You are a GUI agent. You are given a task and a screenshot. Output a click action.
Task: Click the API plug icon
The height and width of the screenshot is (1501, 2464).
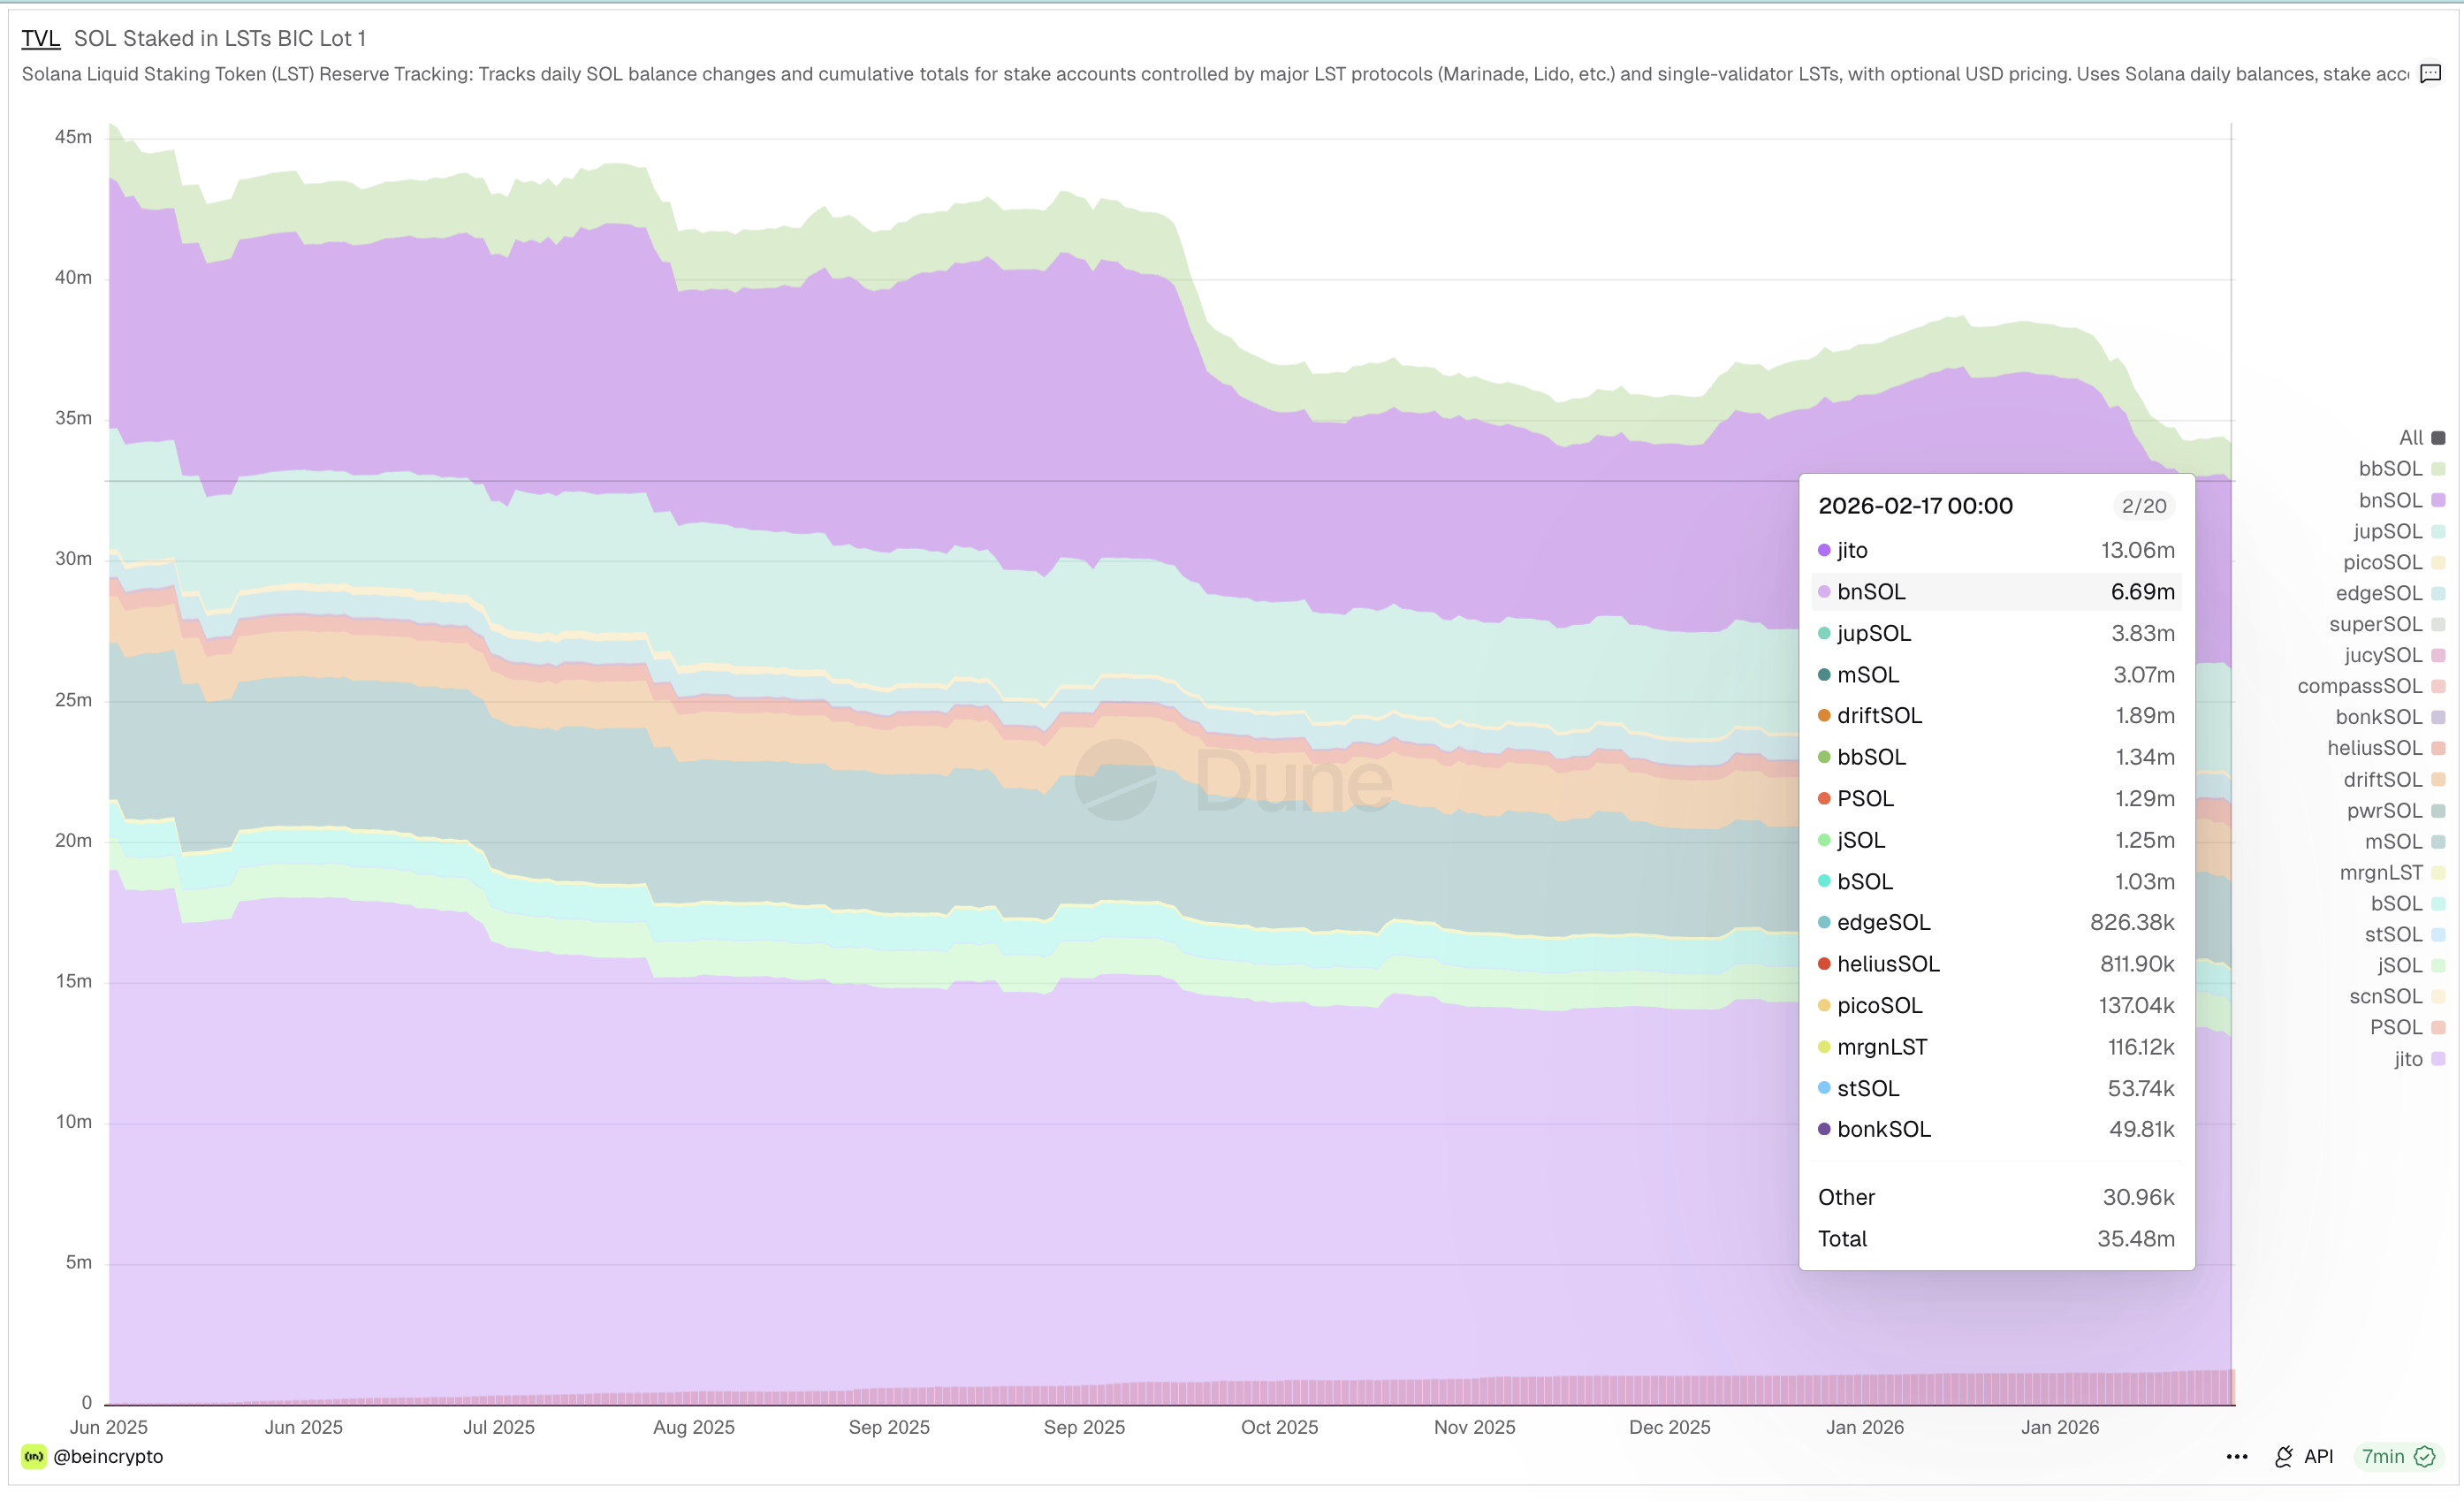2283,1456
